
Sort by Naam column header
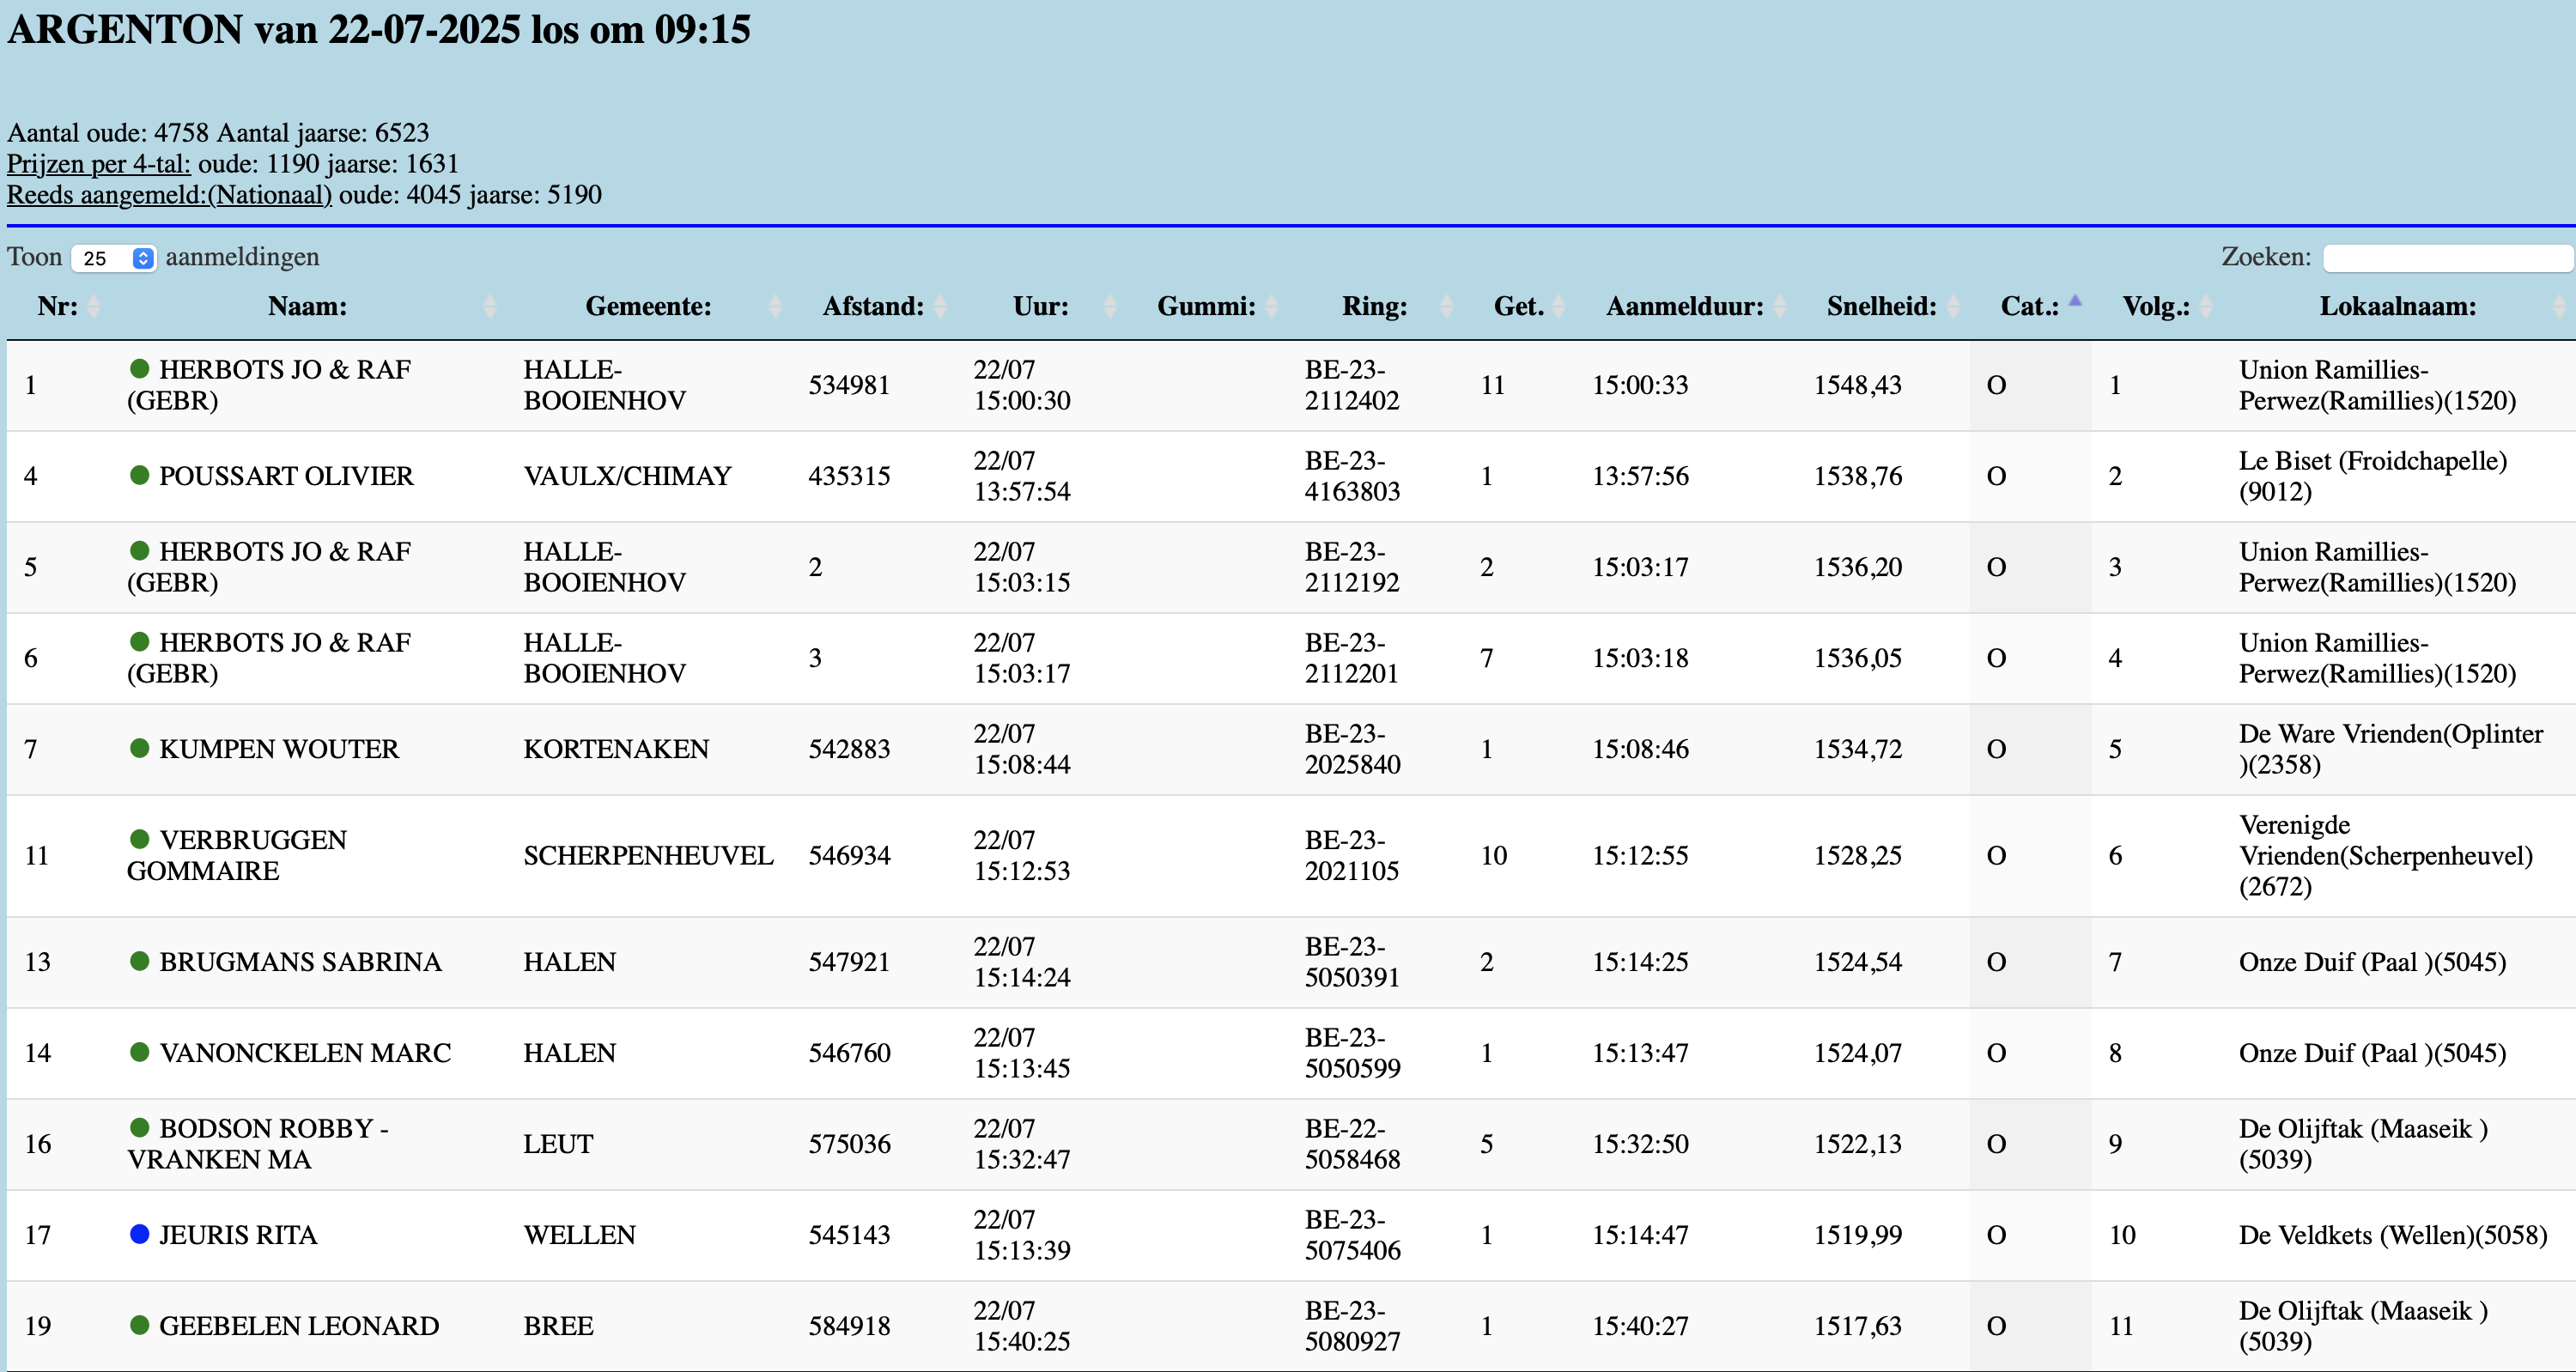[x=307, y=306]
